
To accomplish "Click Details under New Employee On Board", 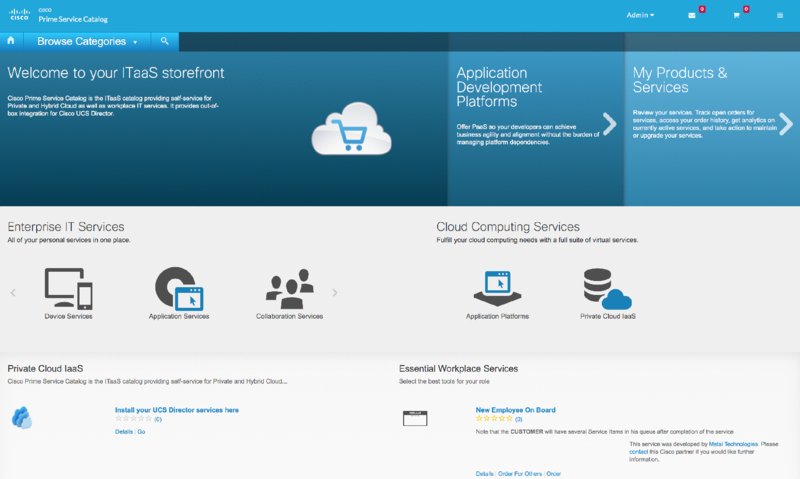I will [x=484, y=474].
